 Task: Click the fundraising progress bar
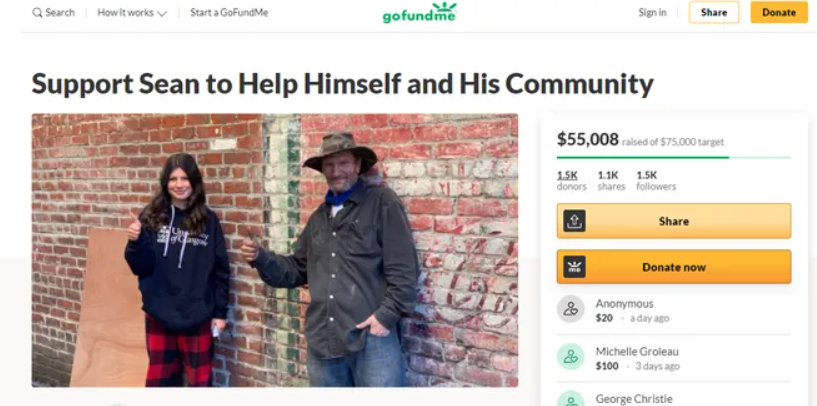coord(674,157)
